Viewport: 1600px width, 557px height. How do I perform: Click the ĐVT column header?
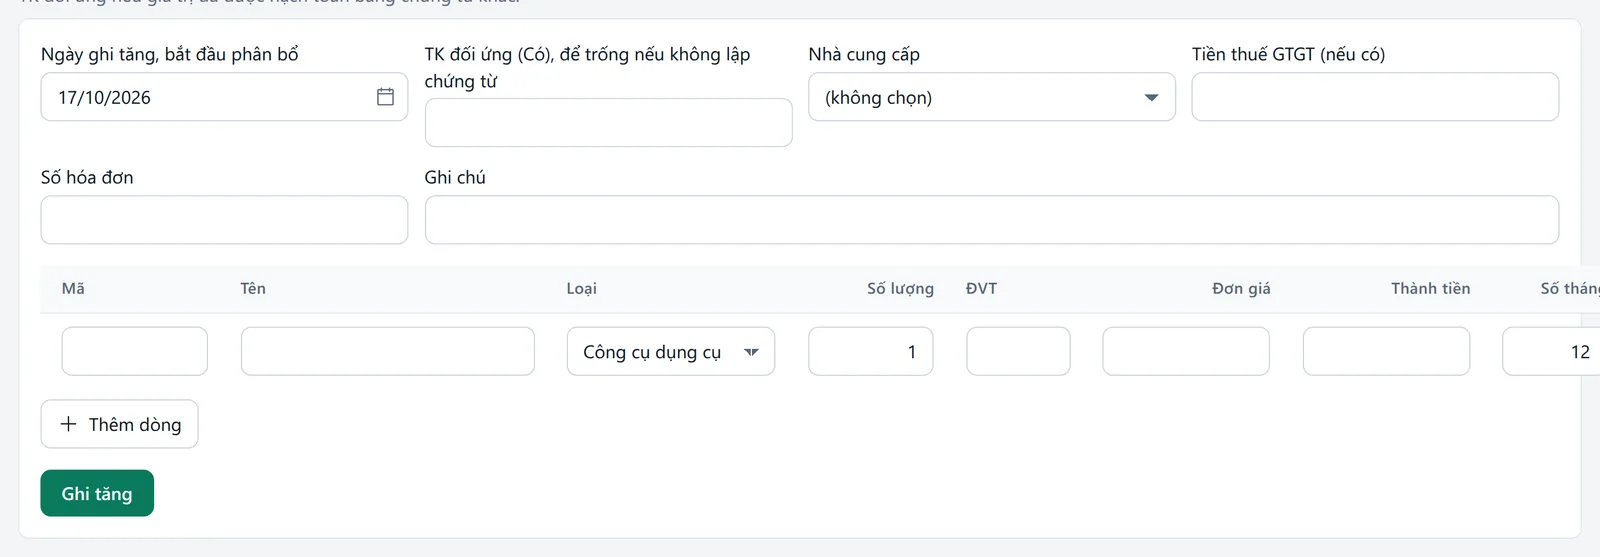981,288
